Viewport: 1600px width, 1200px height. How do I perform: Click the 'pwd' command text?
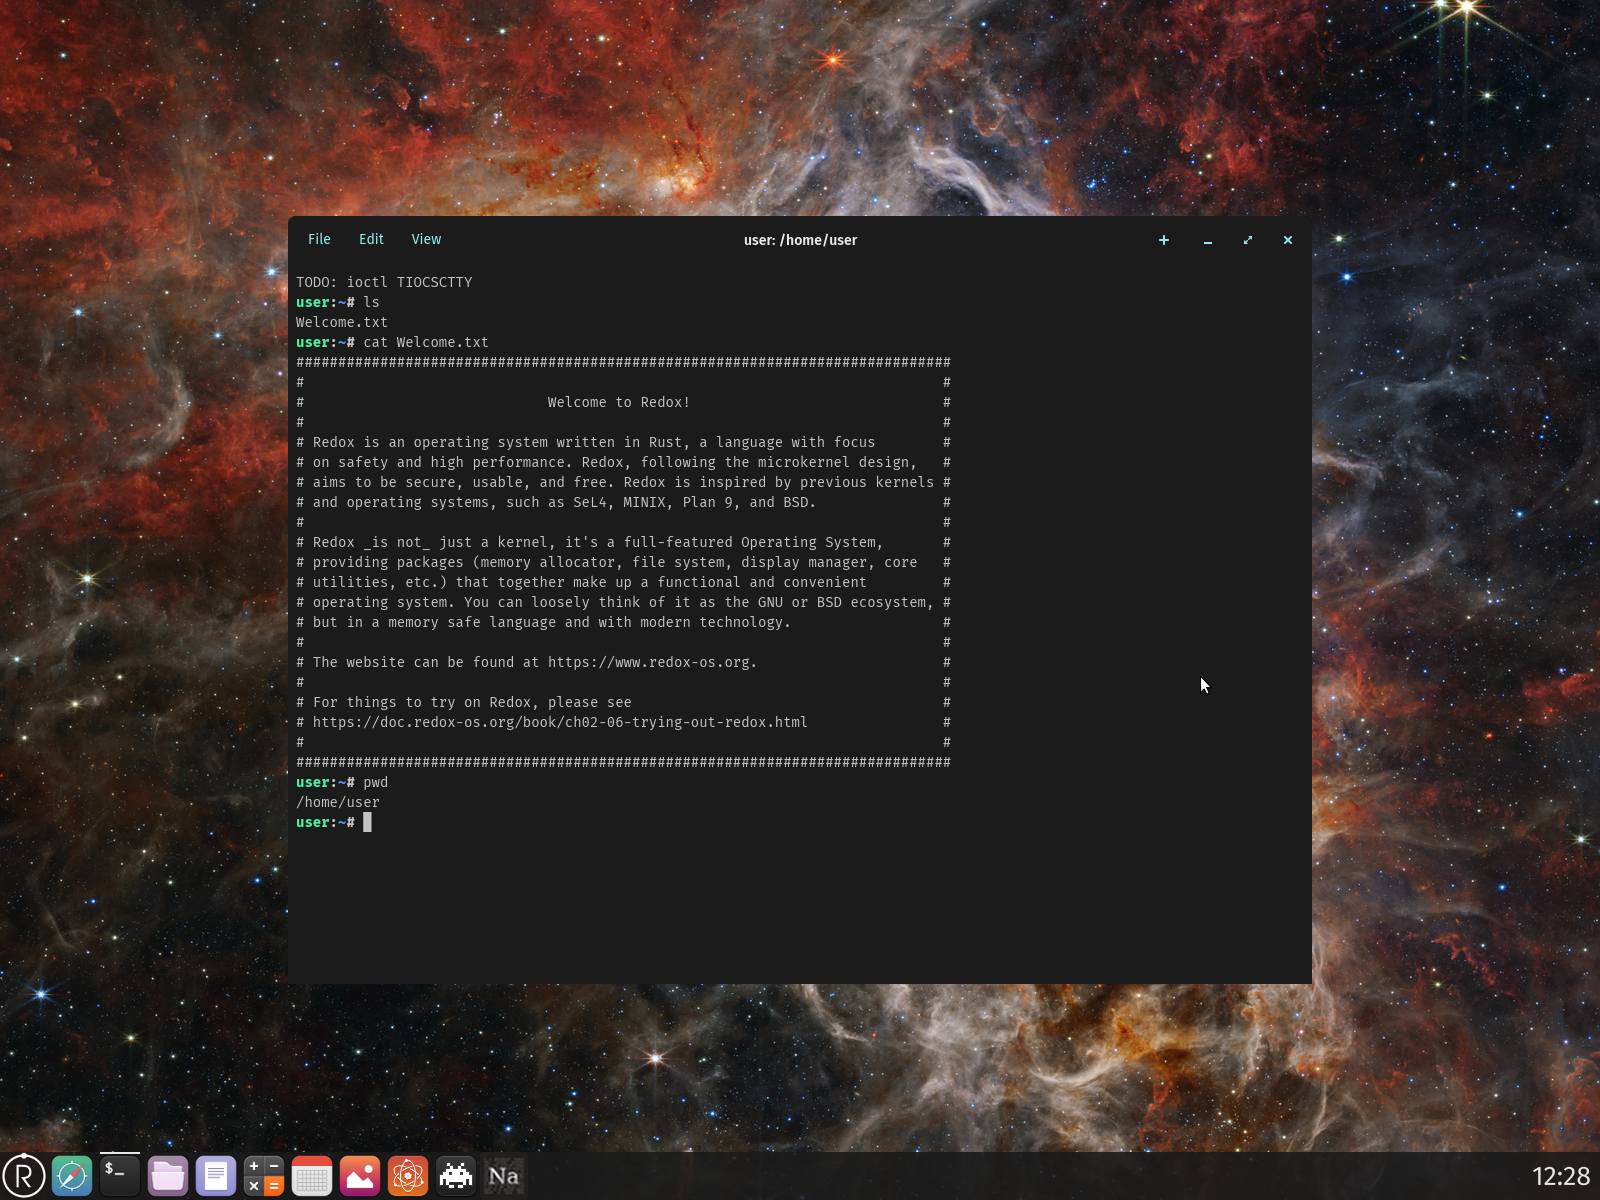375,782
